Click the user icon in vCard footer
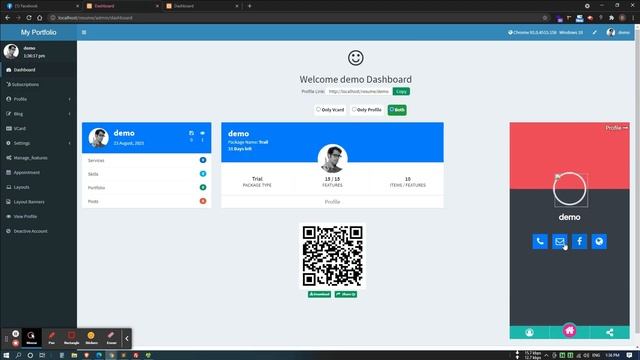Image resolution: width=640 pixels, height=360 pixels. 529,333
